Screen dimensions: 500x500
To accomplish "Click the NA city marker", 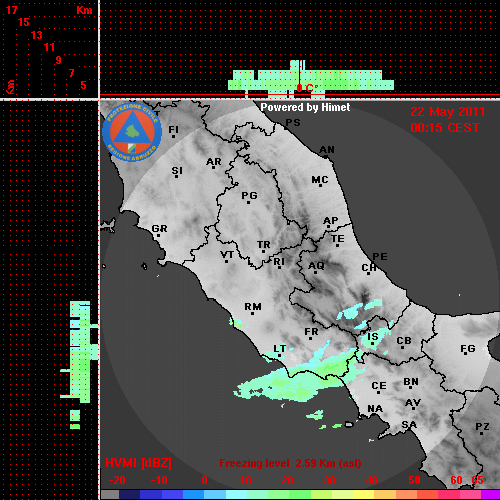I will [375, 410].
